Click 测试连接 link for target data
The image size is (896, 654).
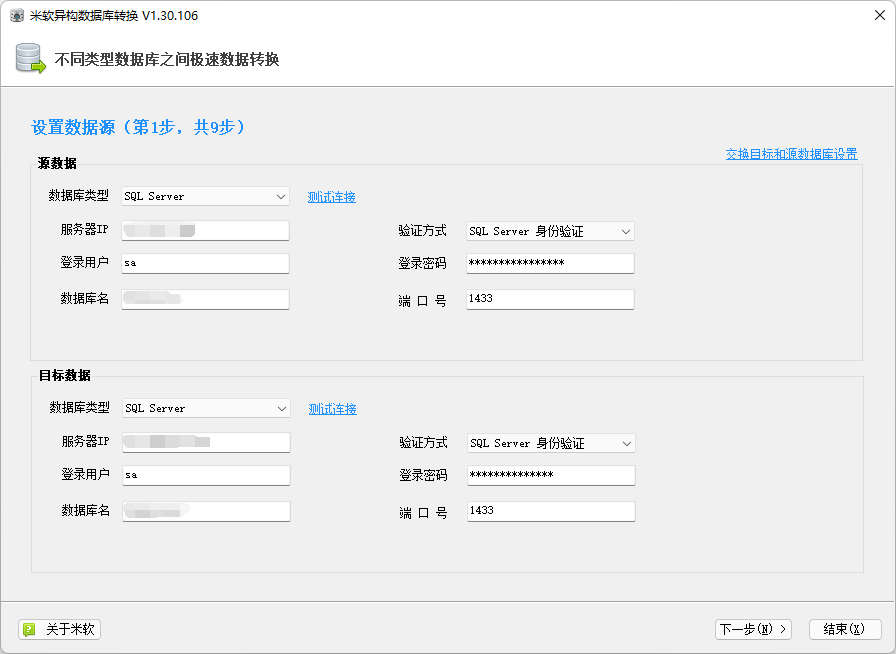(x=332, y=409)
